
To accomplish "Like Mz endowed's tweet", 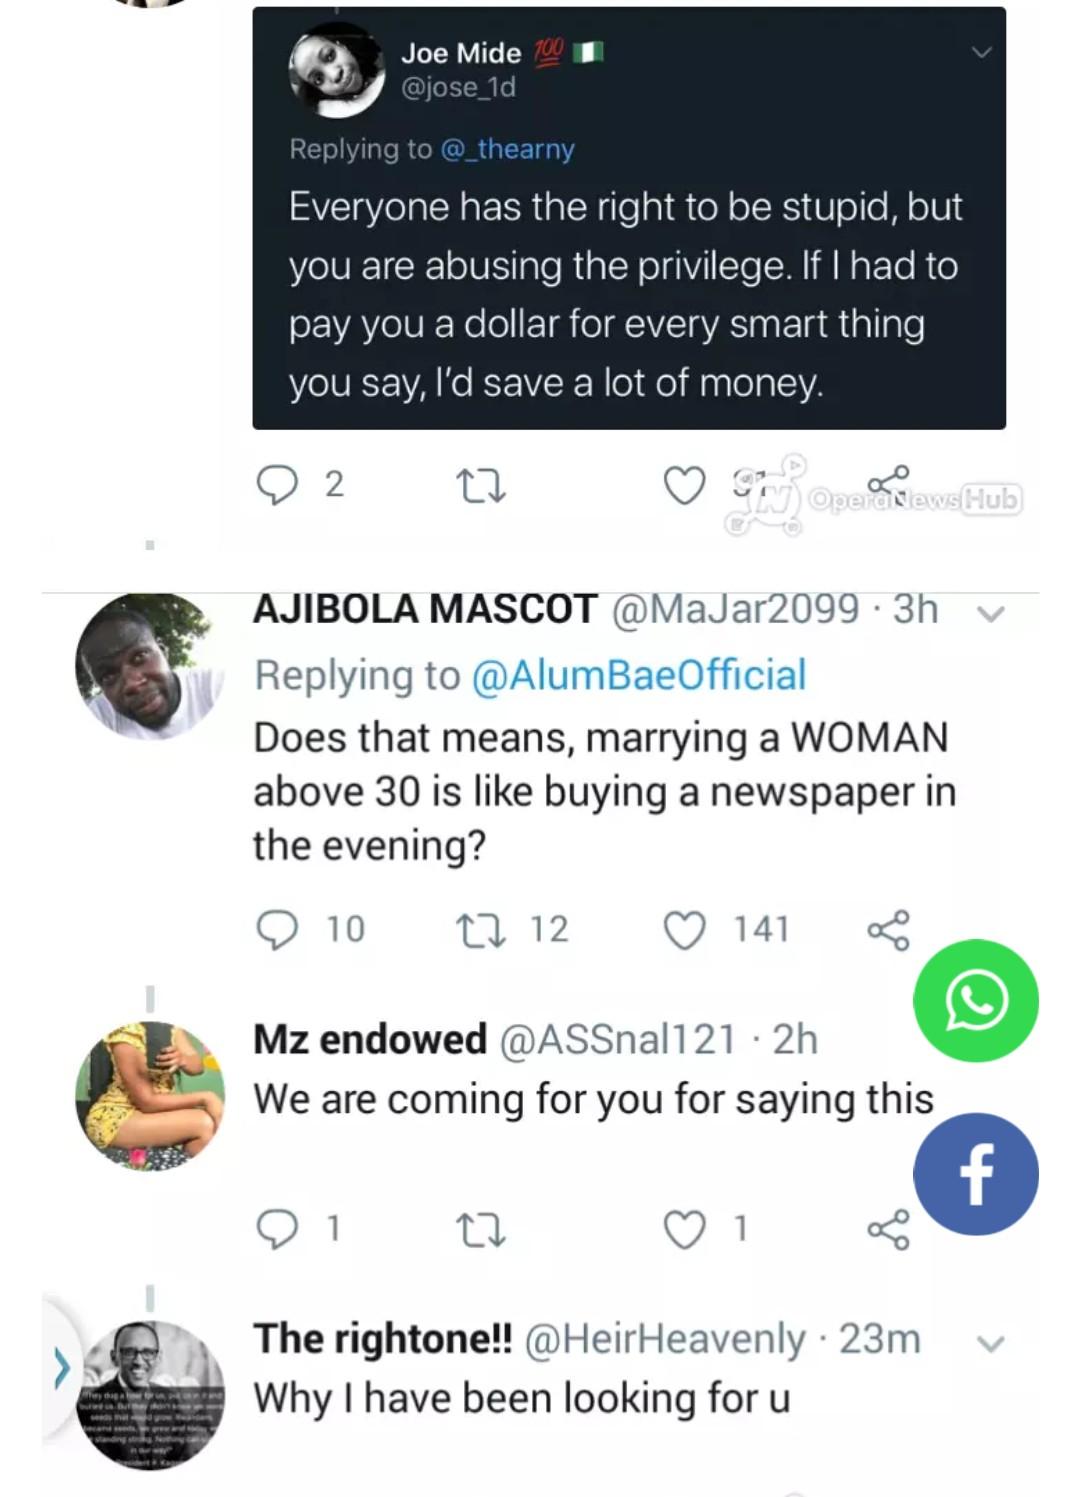I will 685,1229.
